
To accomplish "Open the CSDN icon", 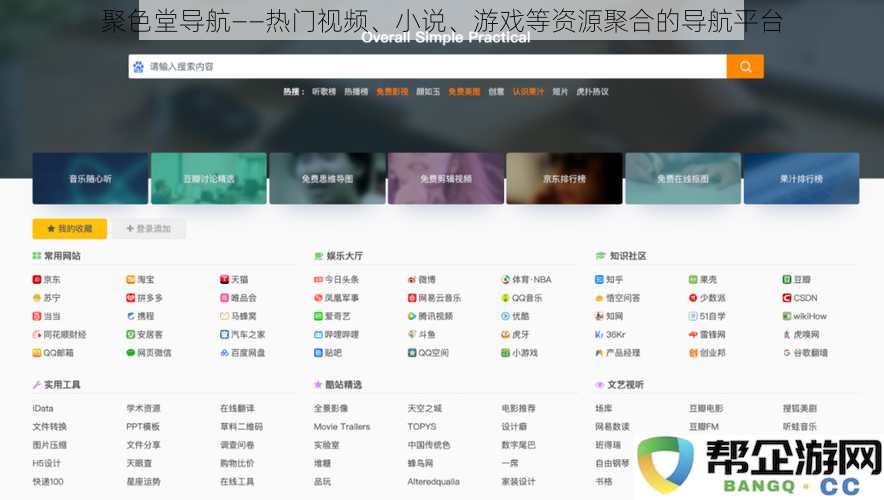I will [x=786, y=298].
